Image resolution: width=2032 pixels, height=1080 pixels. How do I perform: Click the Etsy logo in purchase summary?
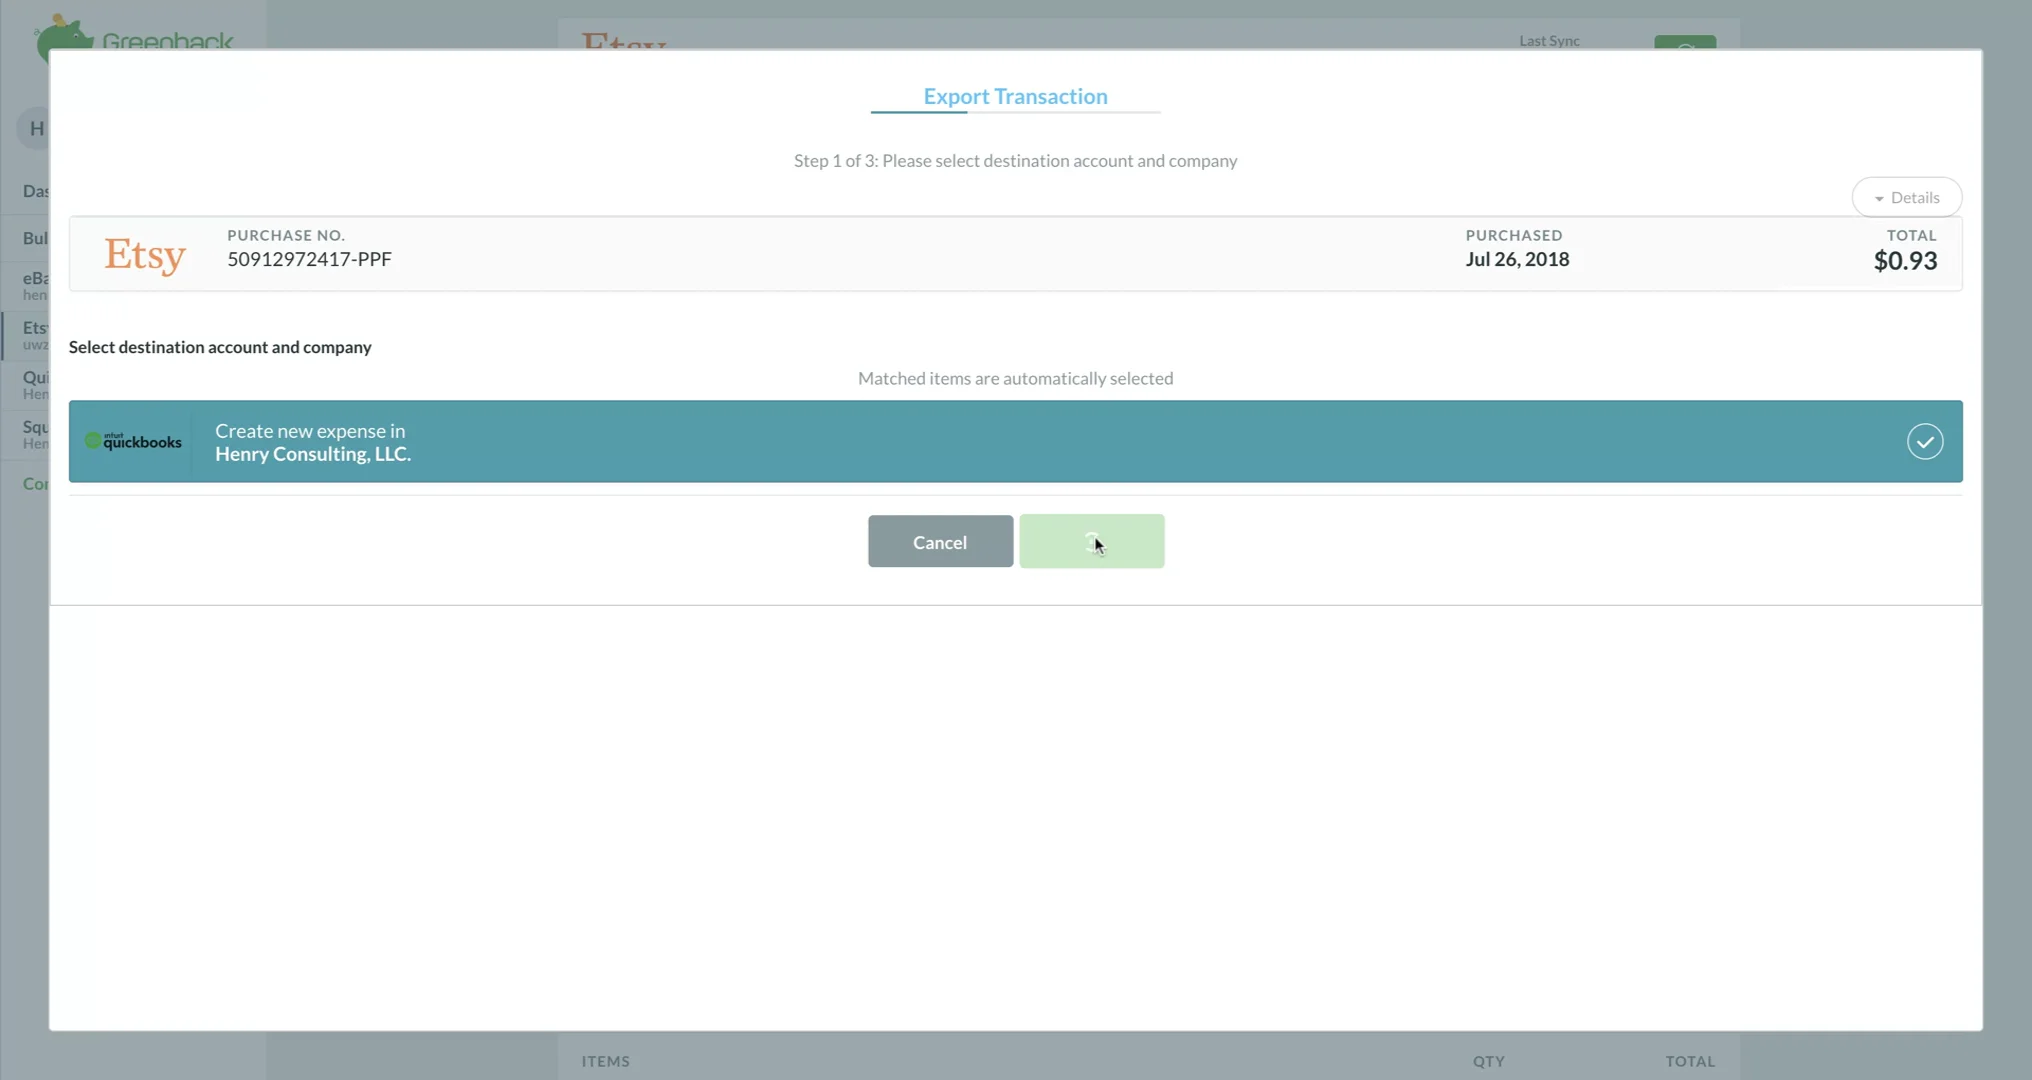point(145,255)
